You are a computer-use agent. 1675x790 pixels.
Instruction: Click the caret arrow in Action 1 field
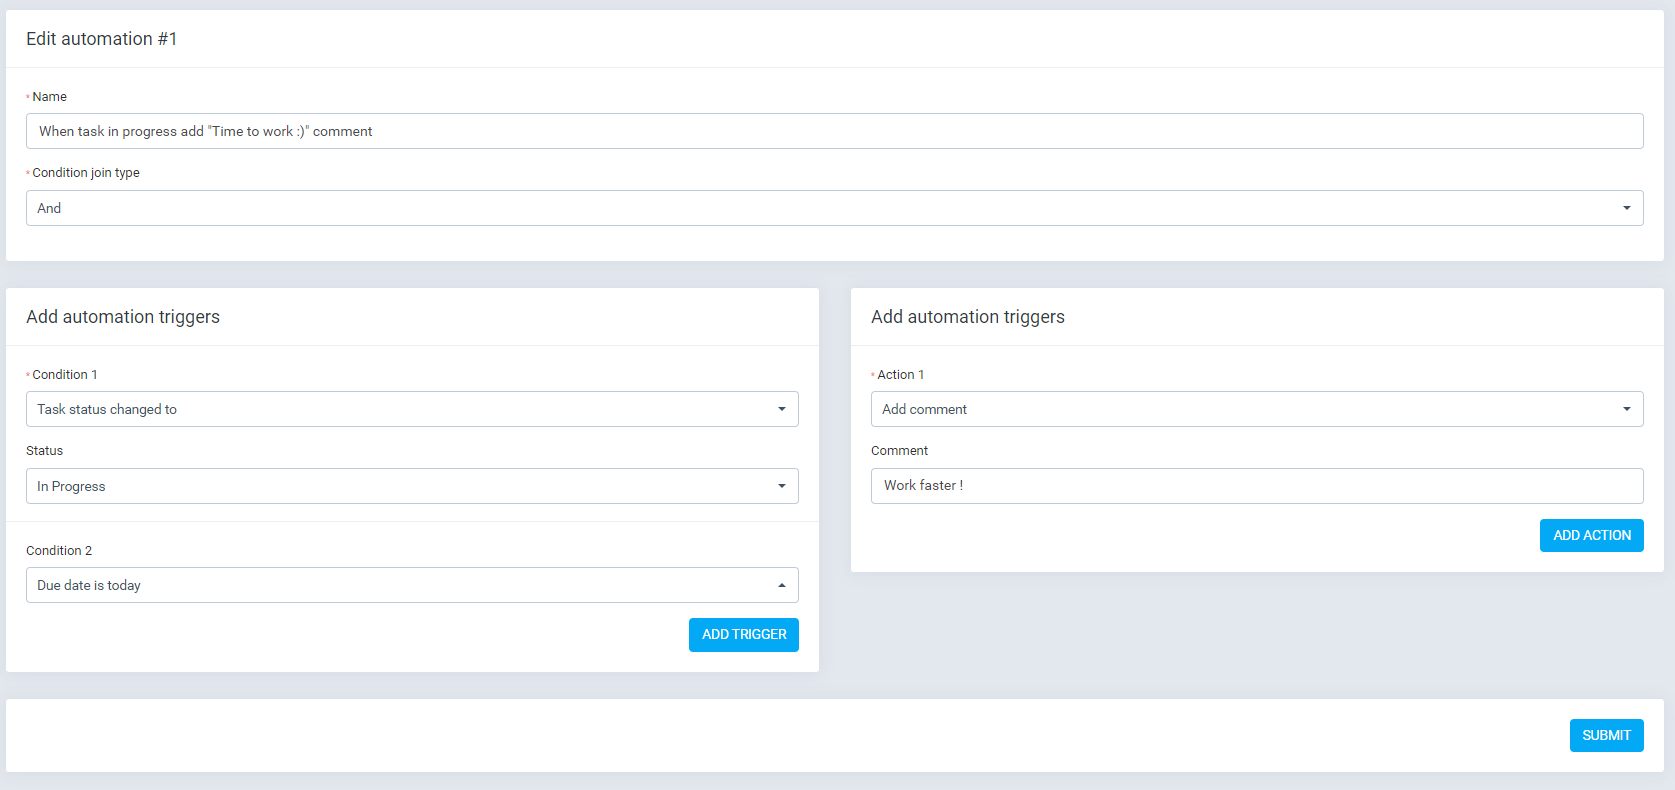pos(1626,409)
